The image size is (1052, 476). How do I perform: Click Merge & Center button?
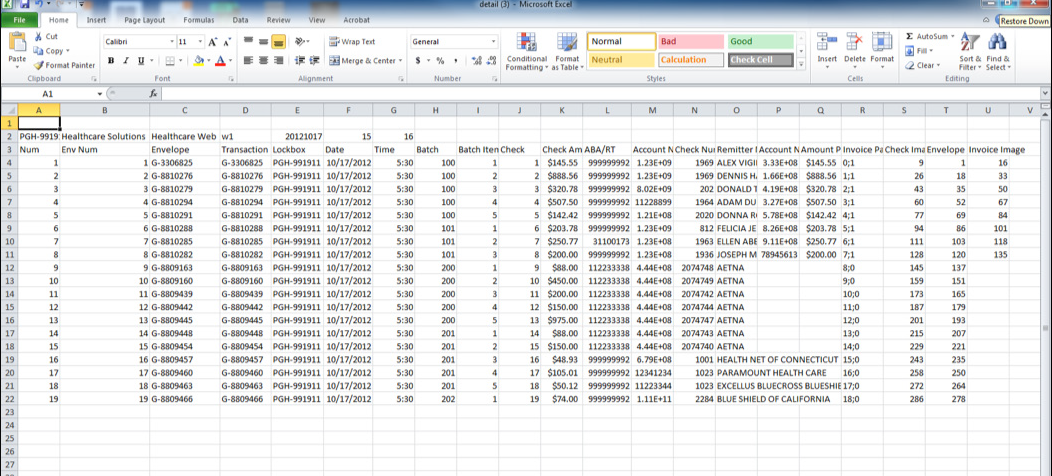tap(366, 60)
